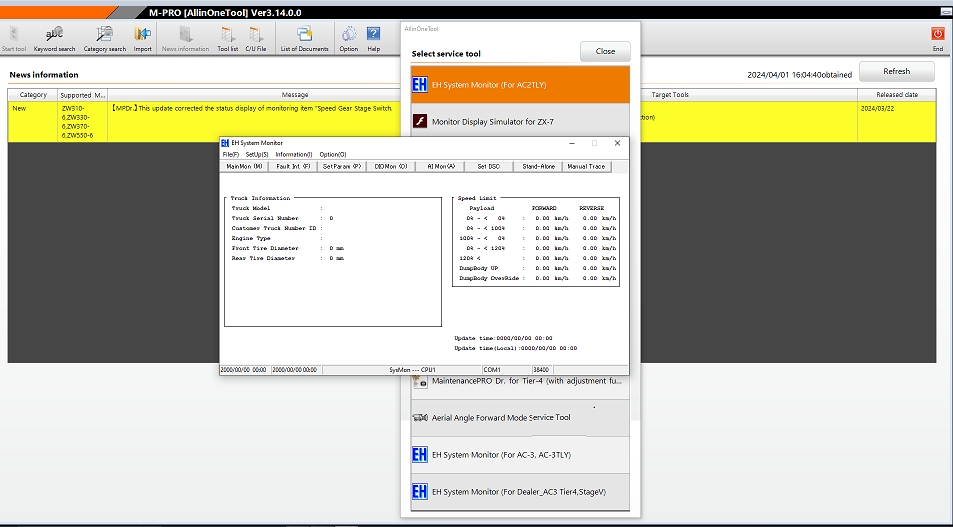The image size is (953, 527).
Task: Open List of Documents icon
Action: [x=304, y=38]
